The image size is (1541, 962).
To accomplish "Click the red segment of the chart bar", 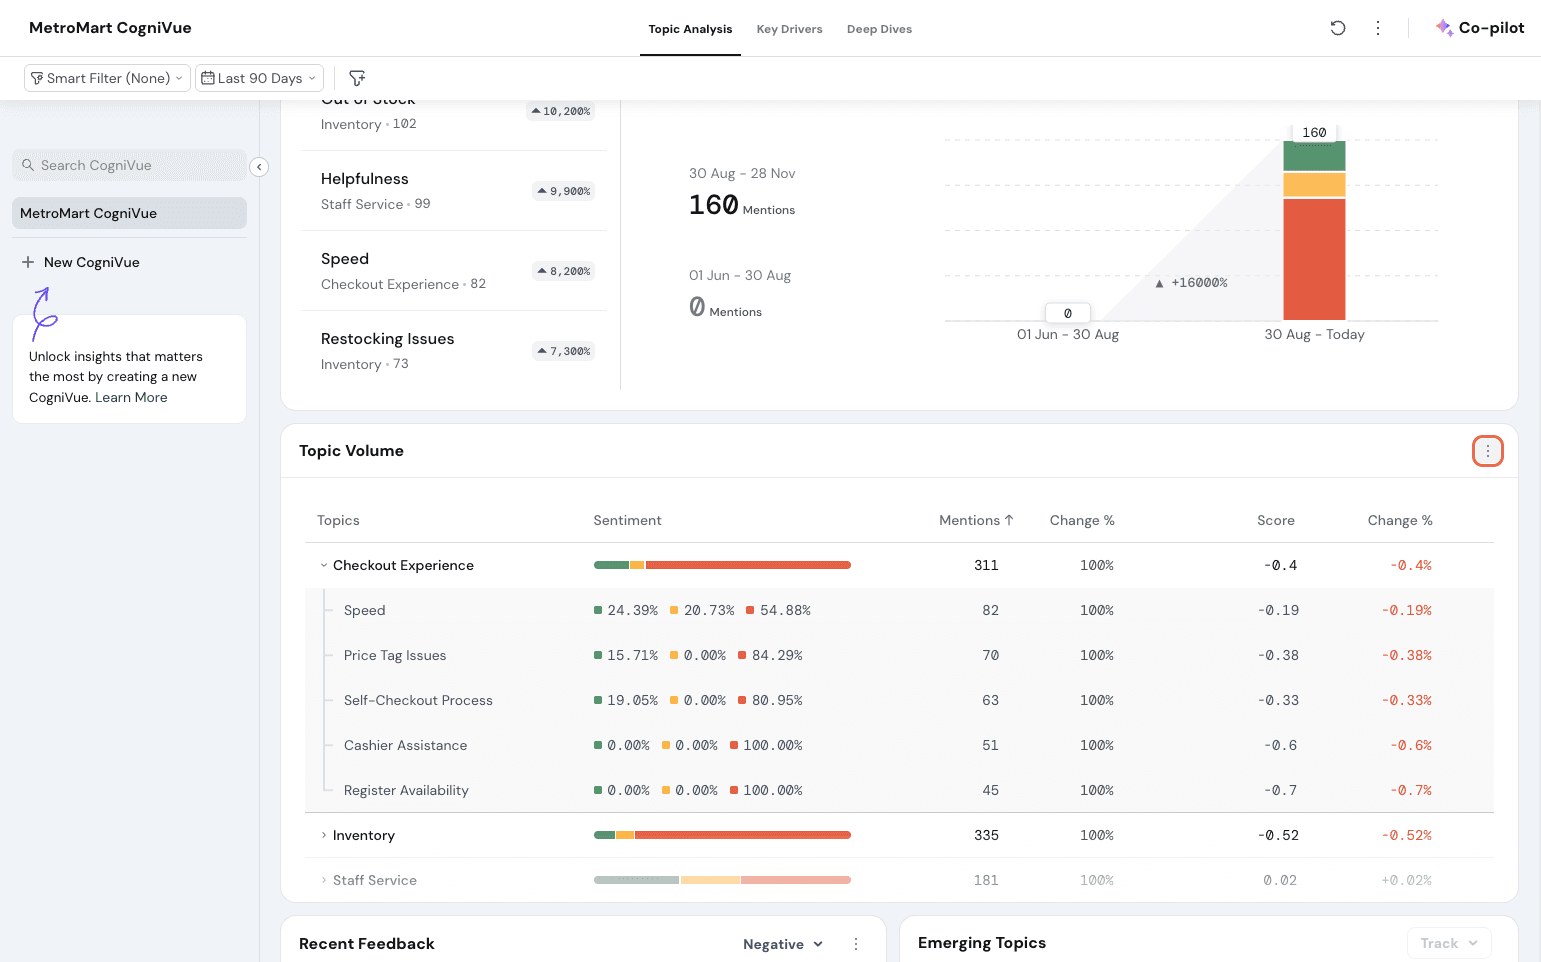I will pyautogui.click(x=1314, y=259).
